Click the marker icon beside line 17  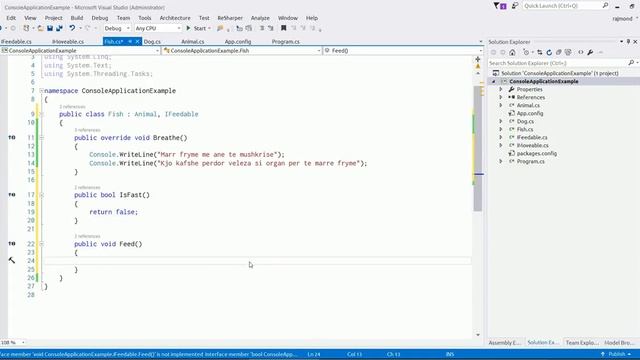pos(12,195)
